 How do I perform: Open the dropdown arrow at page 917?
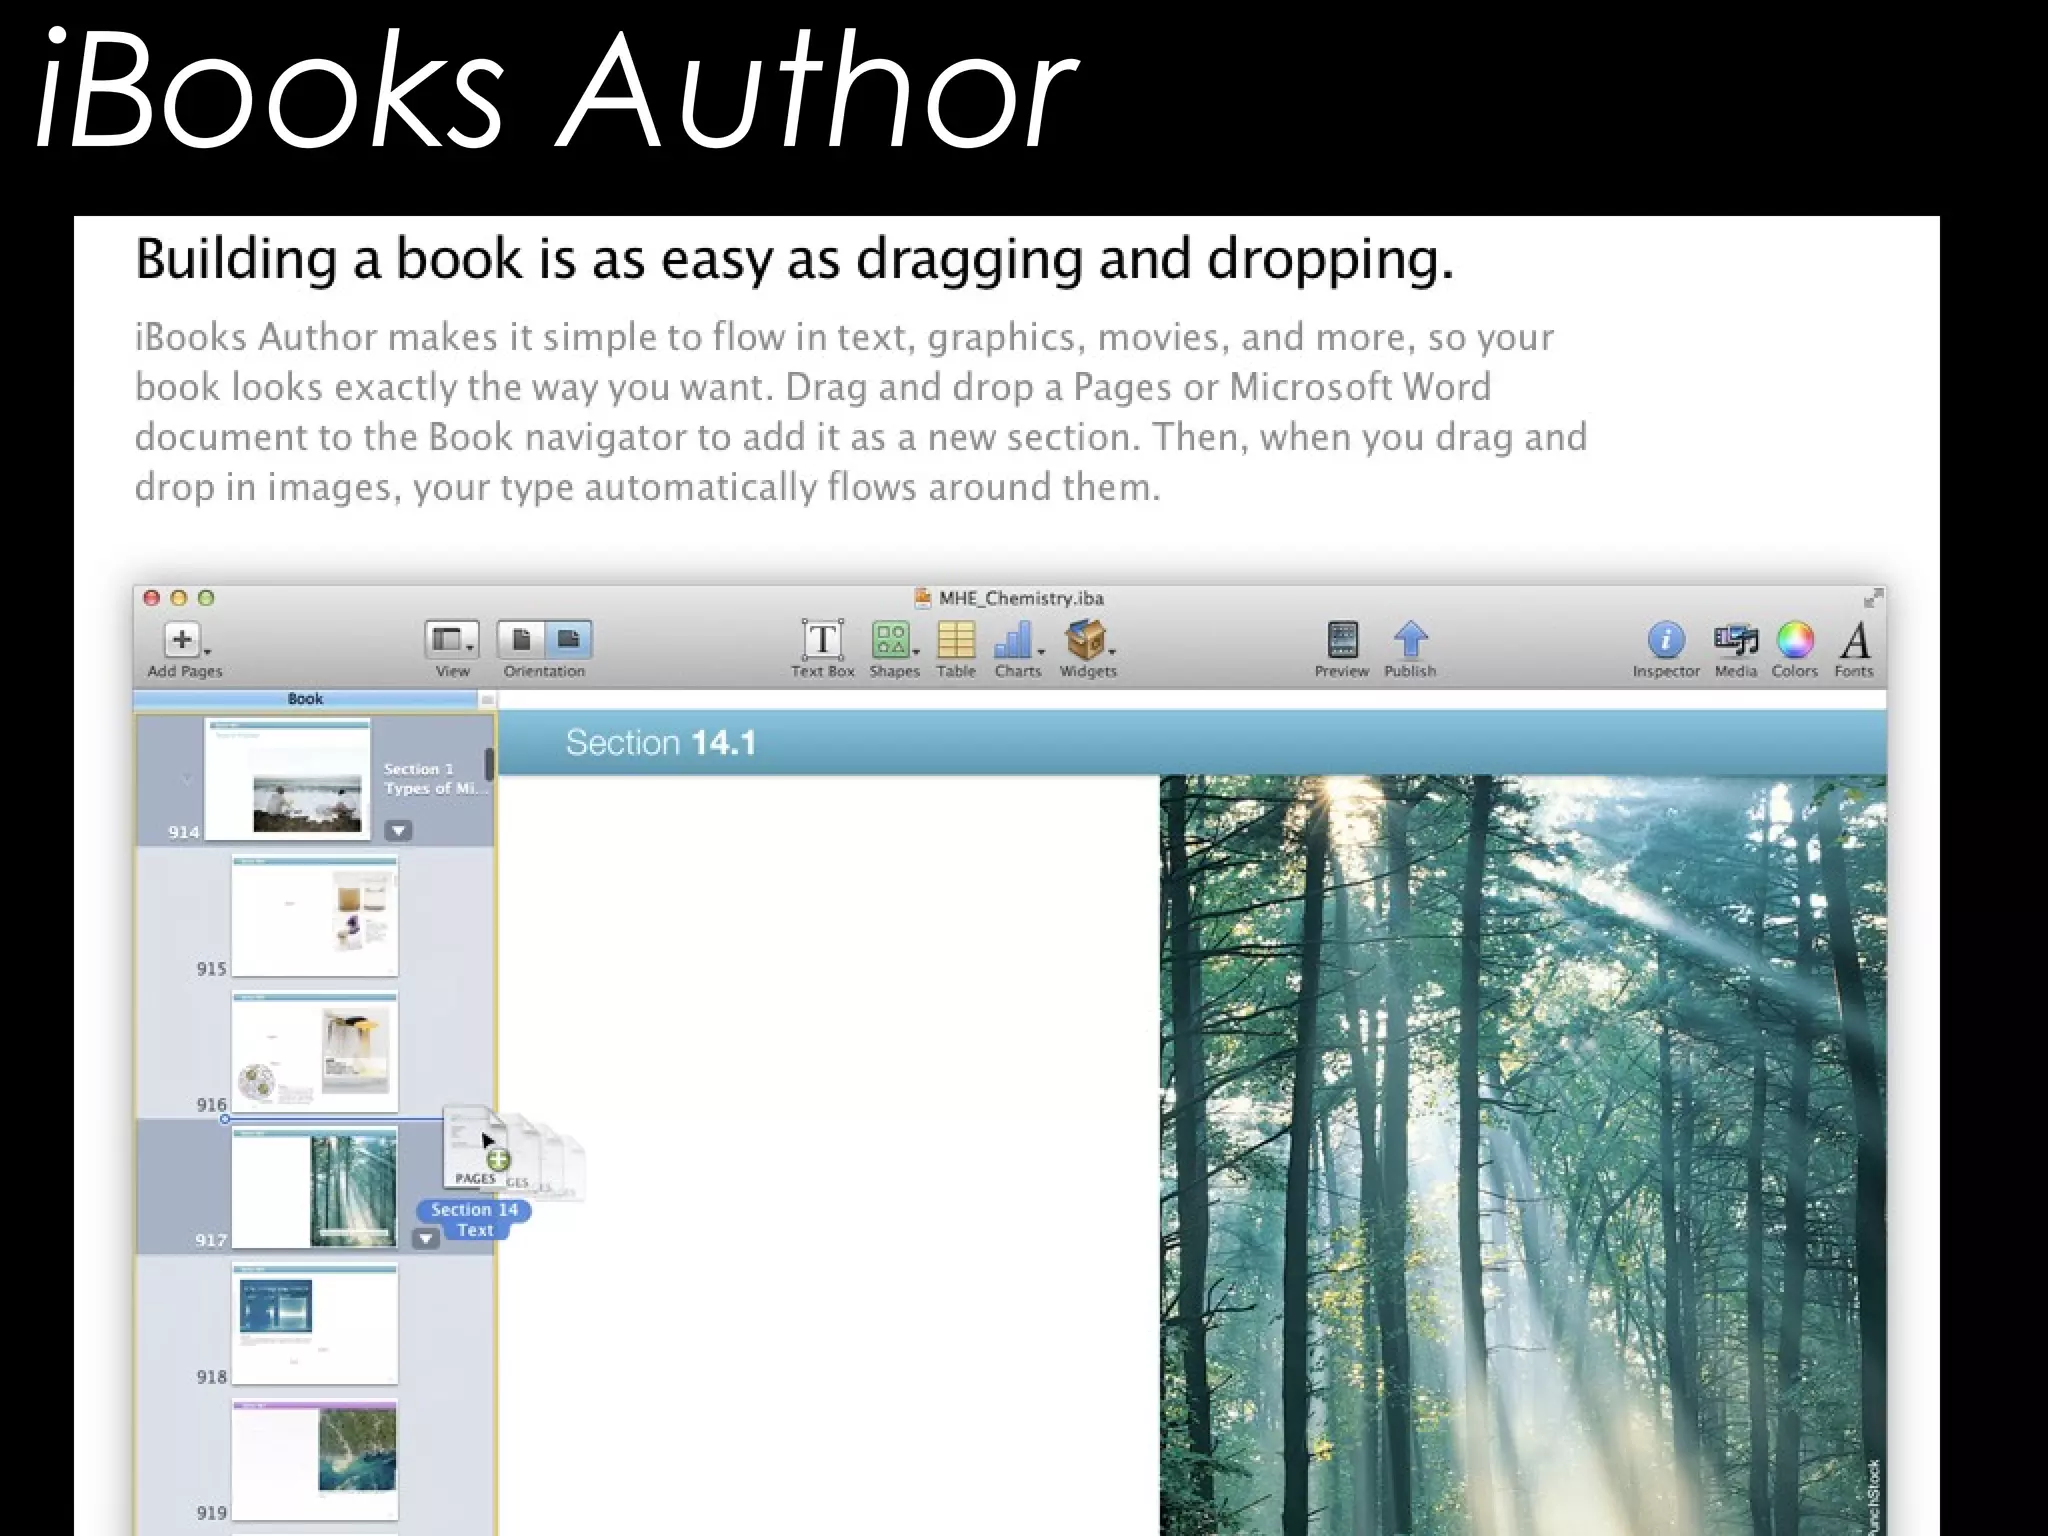(x=426, y=1239)
